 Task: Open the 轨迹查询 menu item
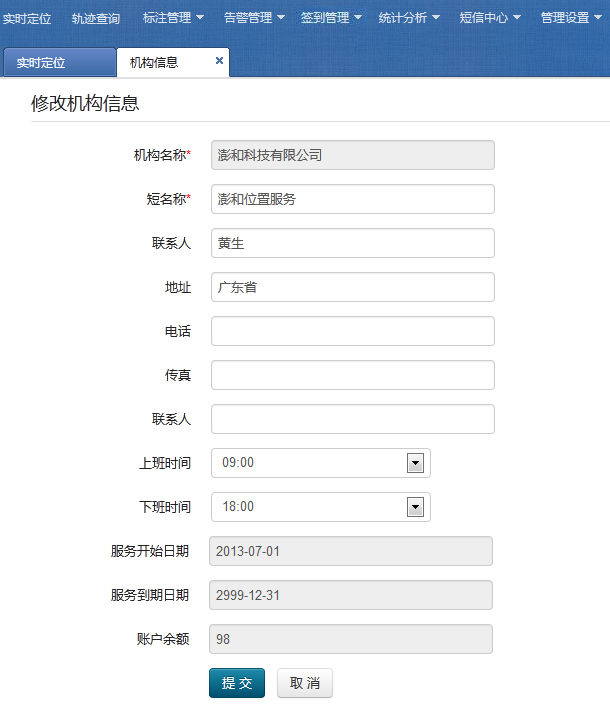[96, 18]
